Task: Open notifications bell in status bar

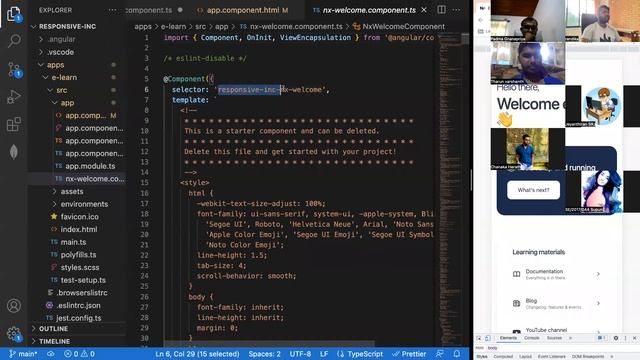Action: (x=457, y=354)
